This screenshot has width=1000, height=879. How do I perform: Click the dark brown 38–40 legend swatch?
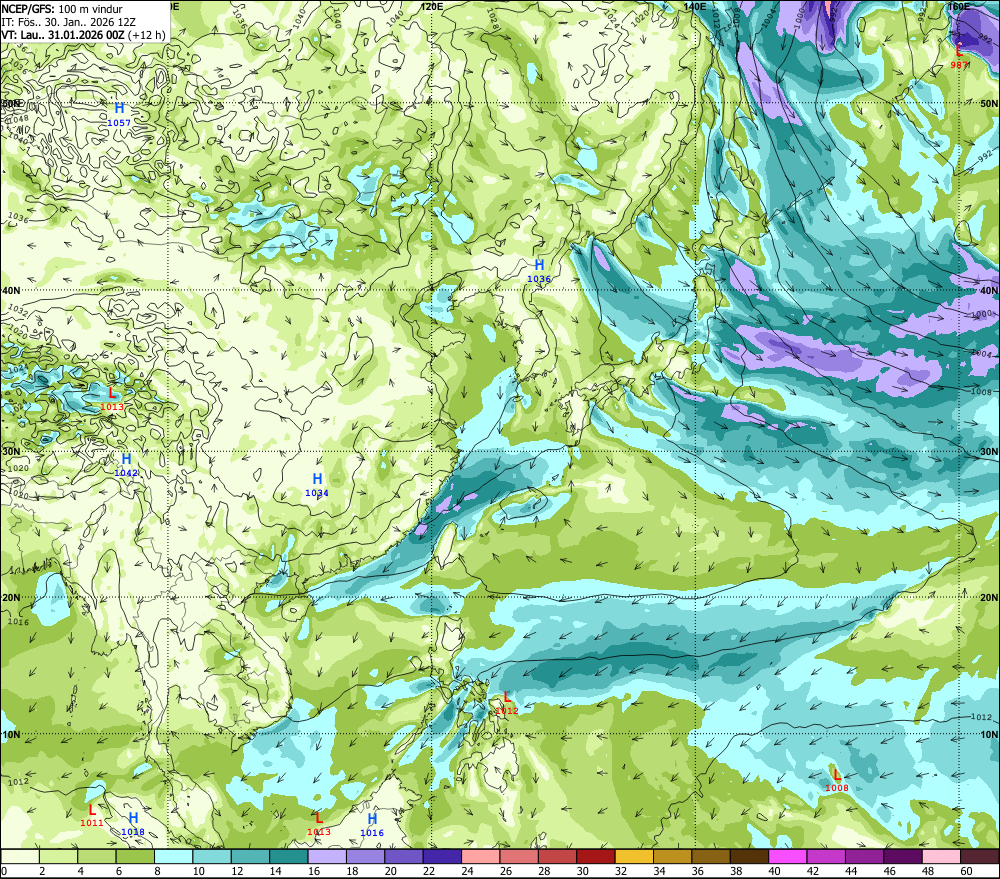[x=749, y=857]
